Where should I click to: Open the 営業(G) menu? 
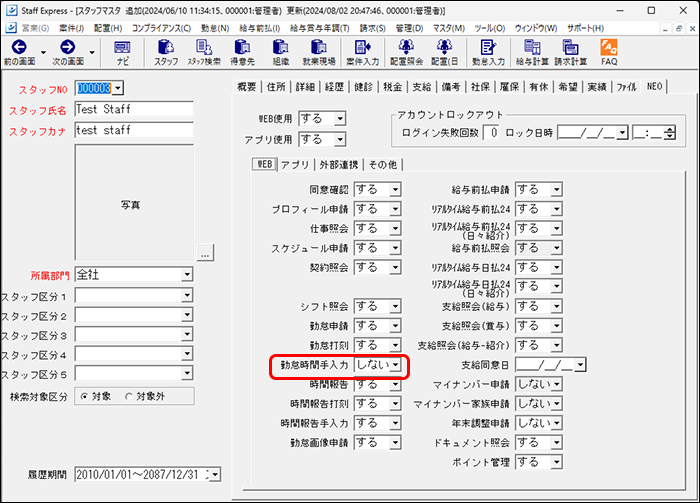(x=35, y=28)
